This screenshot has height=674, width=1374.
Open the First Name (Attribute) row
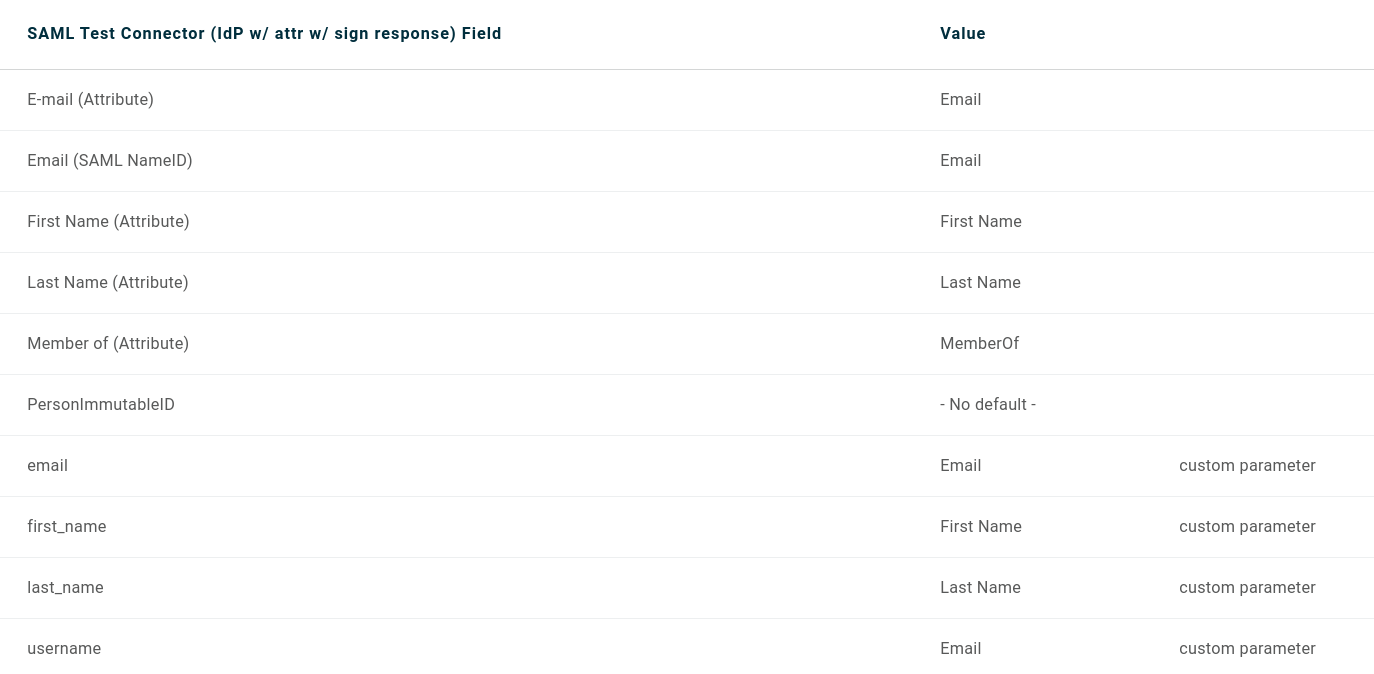pos(108,222)
